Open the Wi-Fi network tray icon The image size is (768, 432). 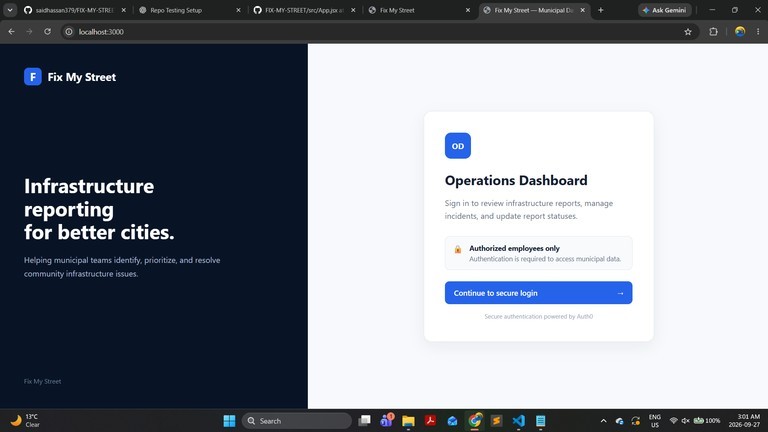673,421
